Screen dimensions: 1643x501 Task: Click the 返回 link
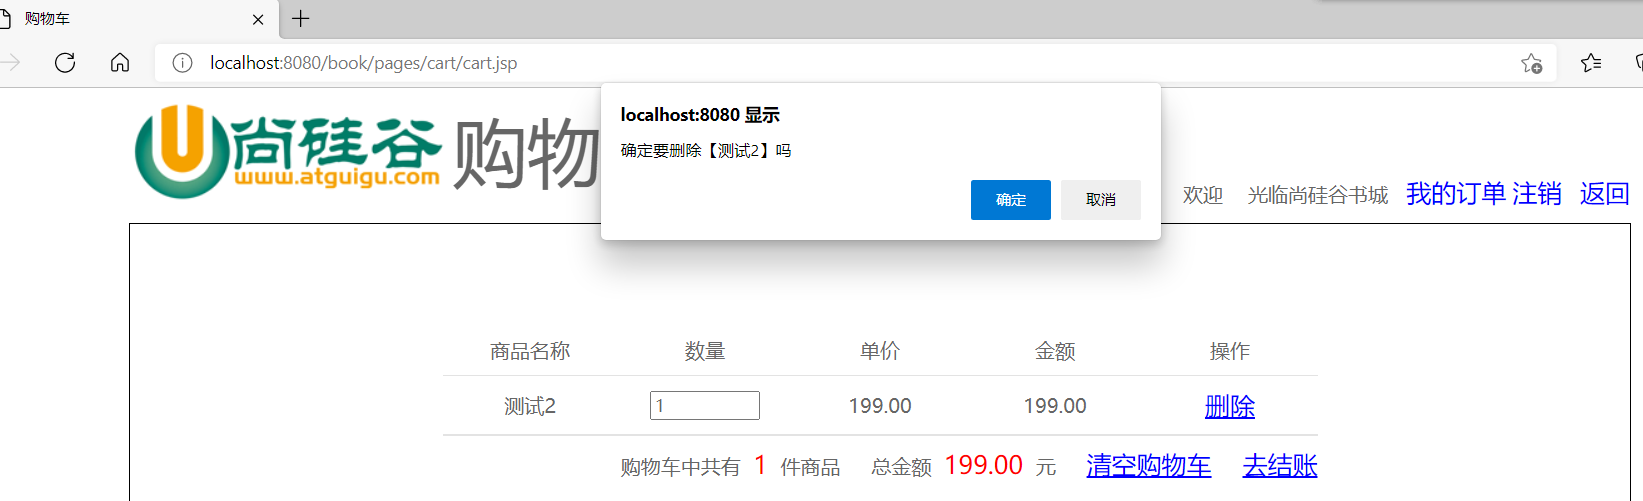pos(1604,194)
